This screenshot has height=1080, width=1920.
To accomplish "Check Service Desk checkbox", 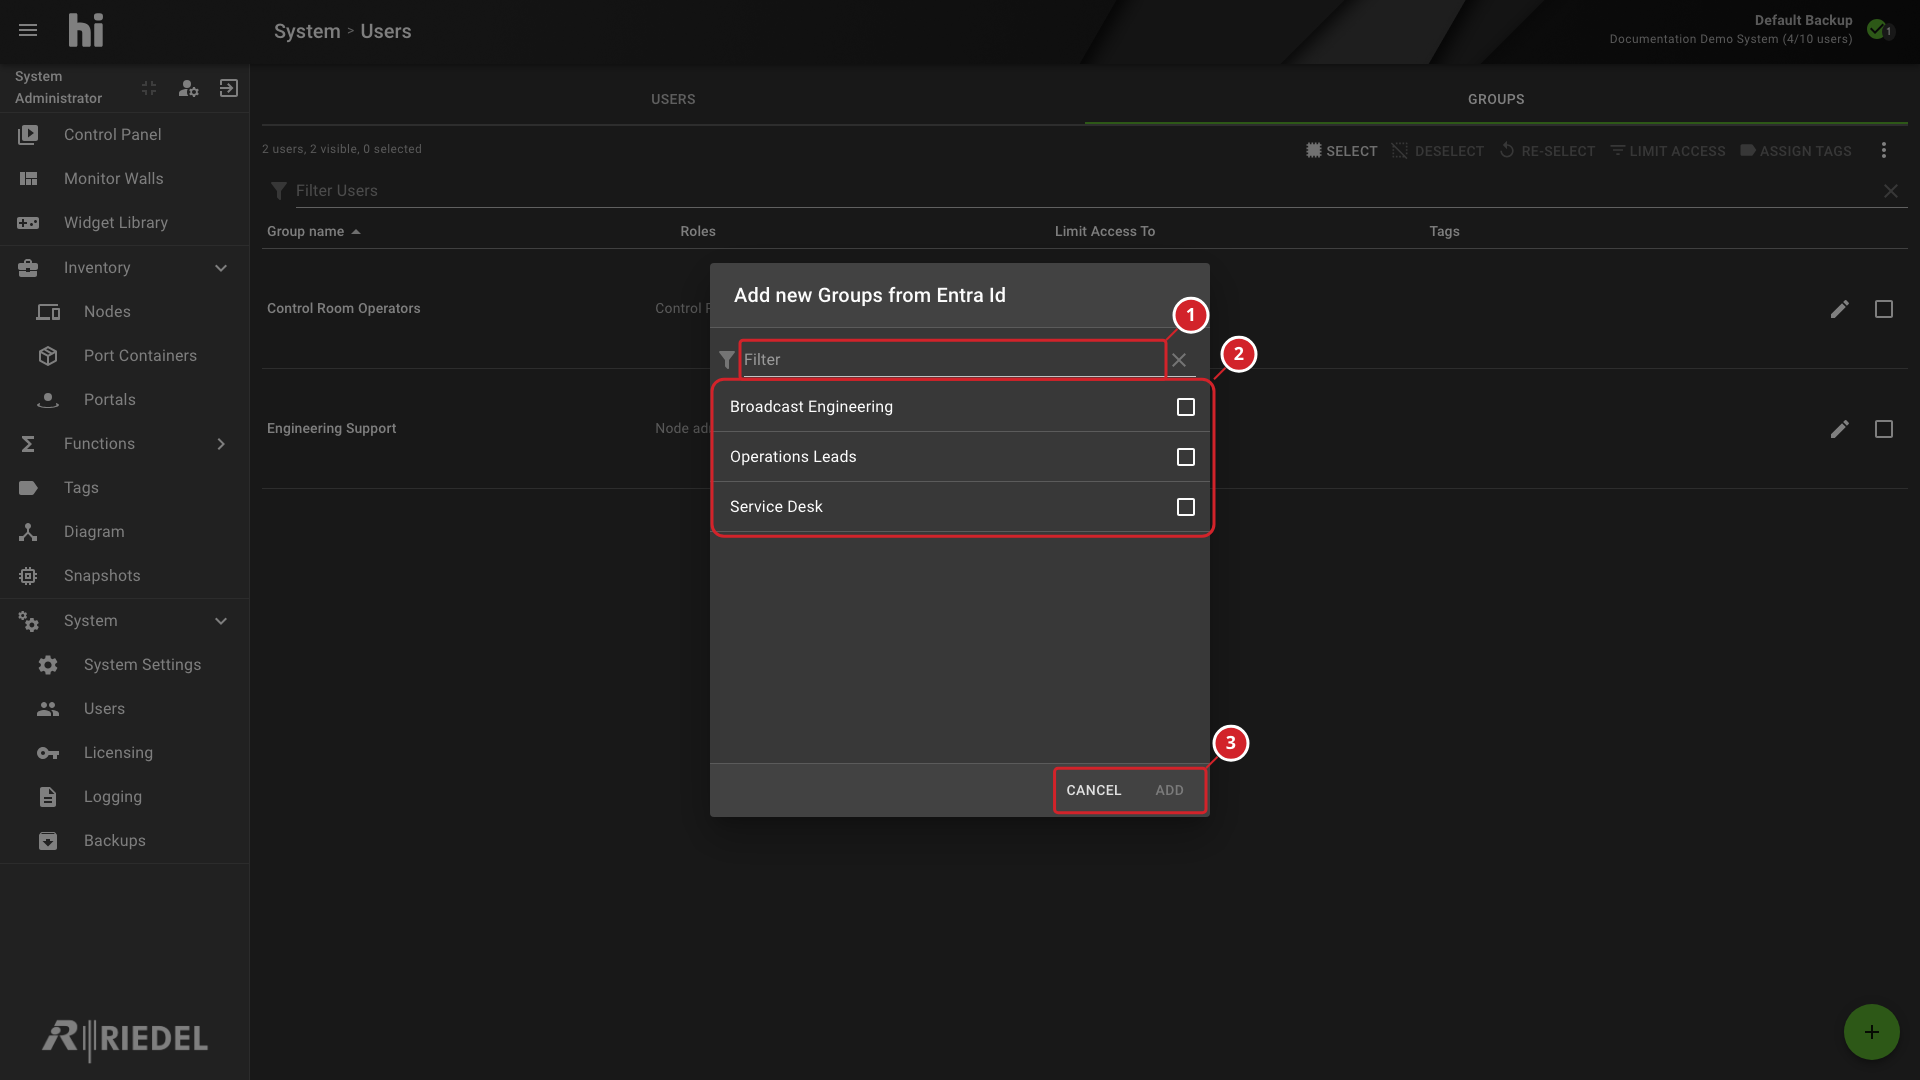I will 1185,507.
